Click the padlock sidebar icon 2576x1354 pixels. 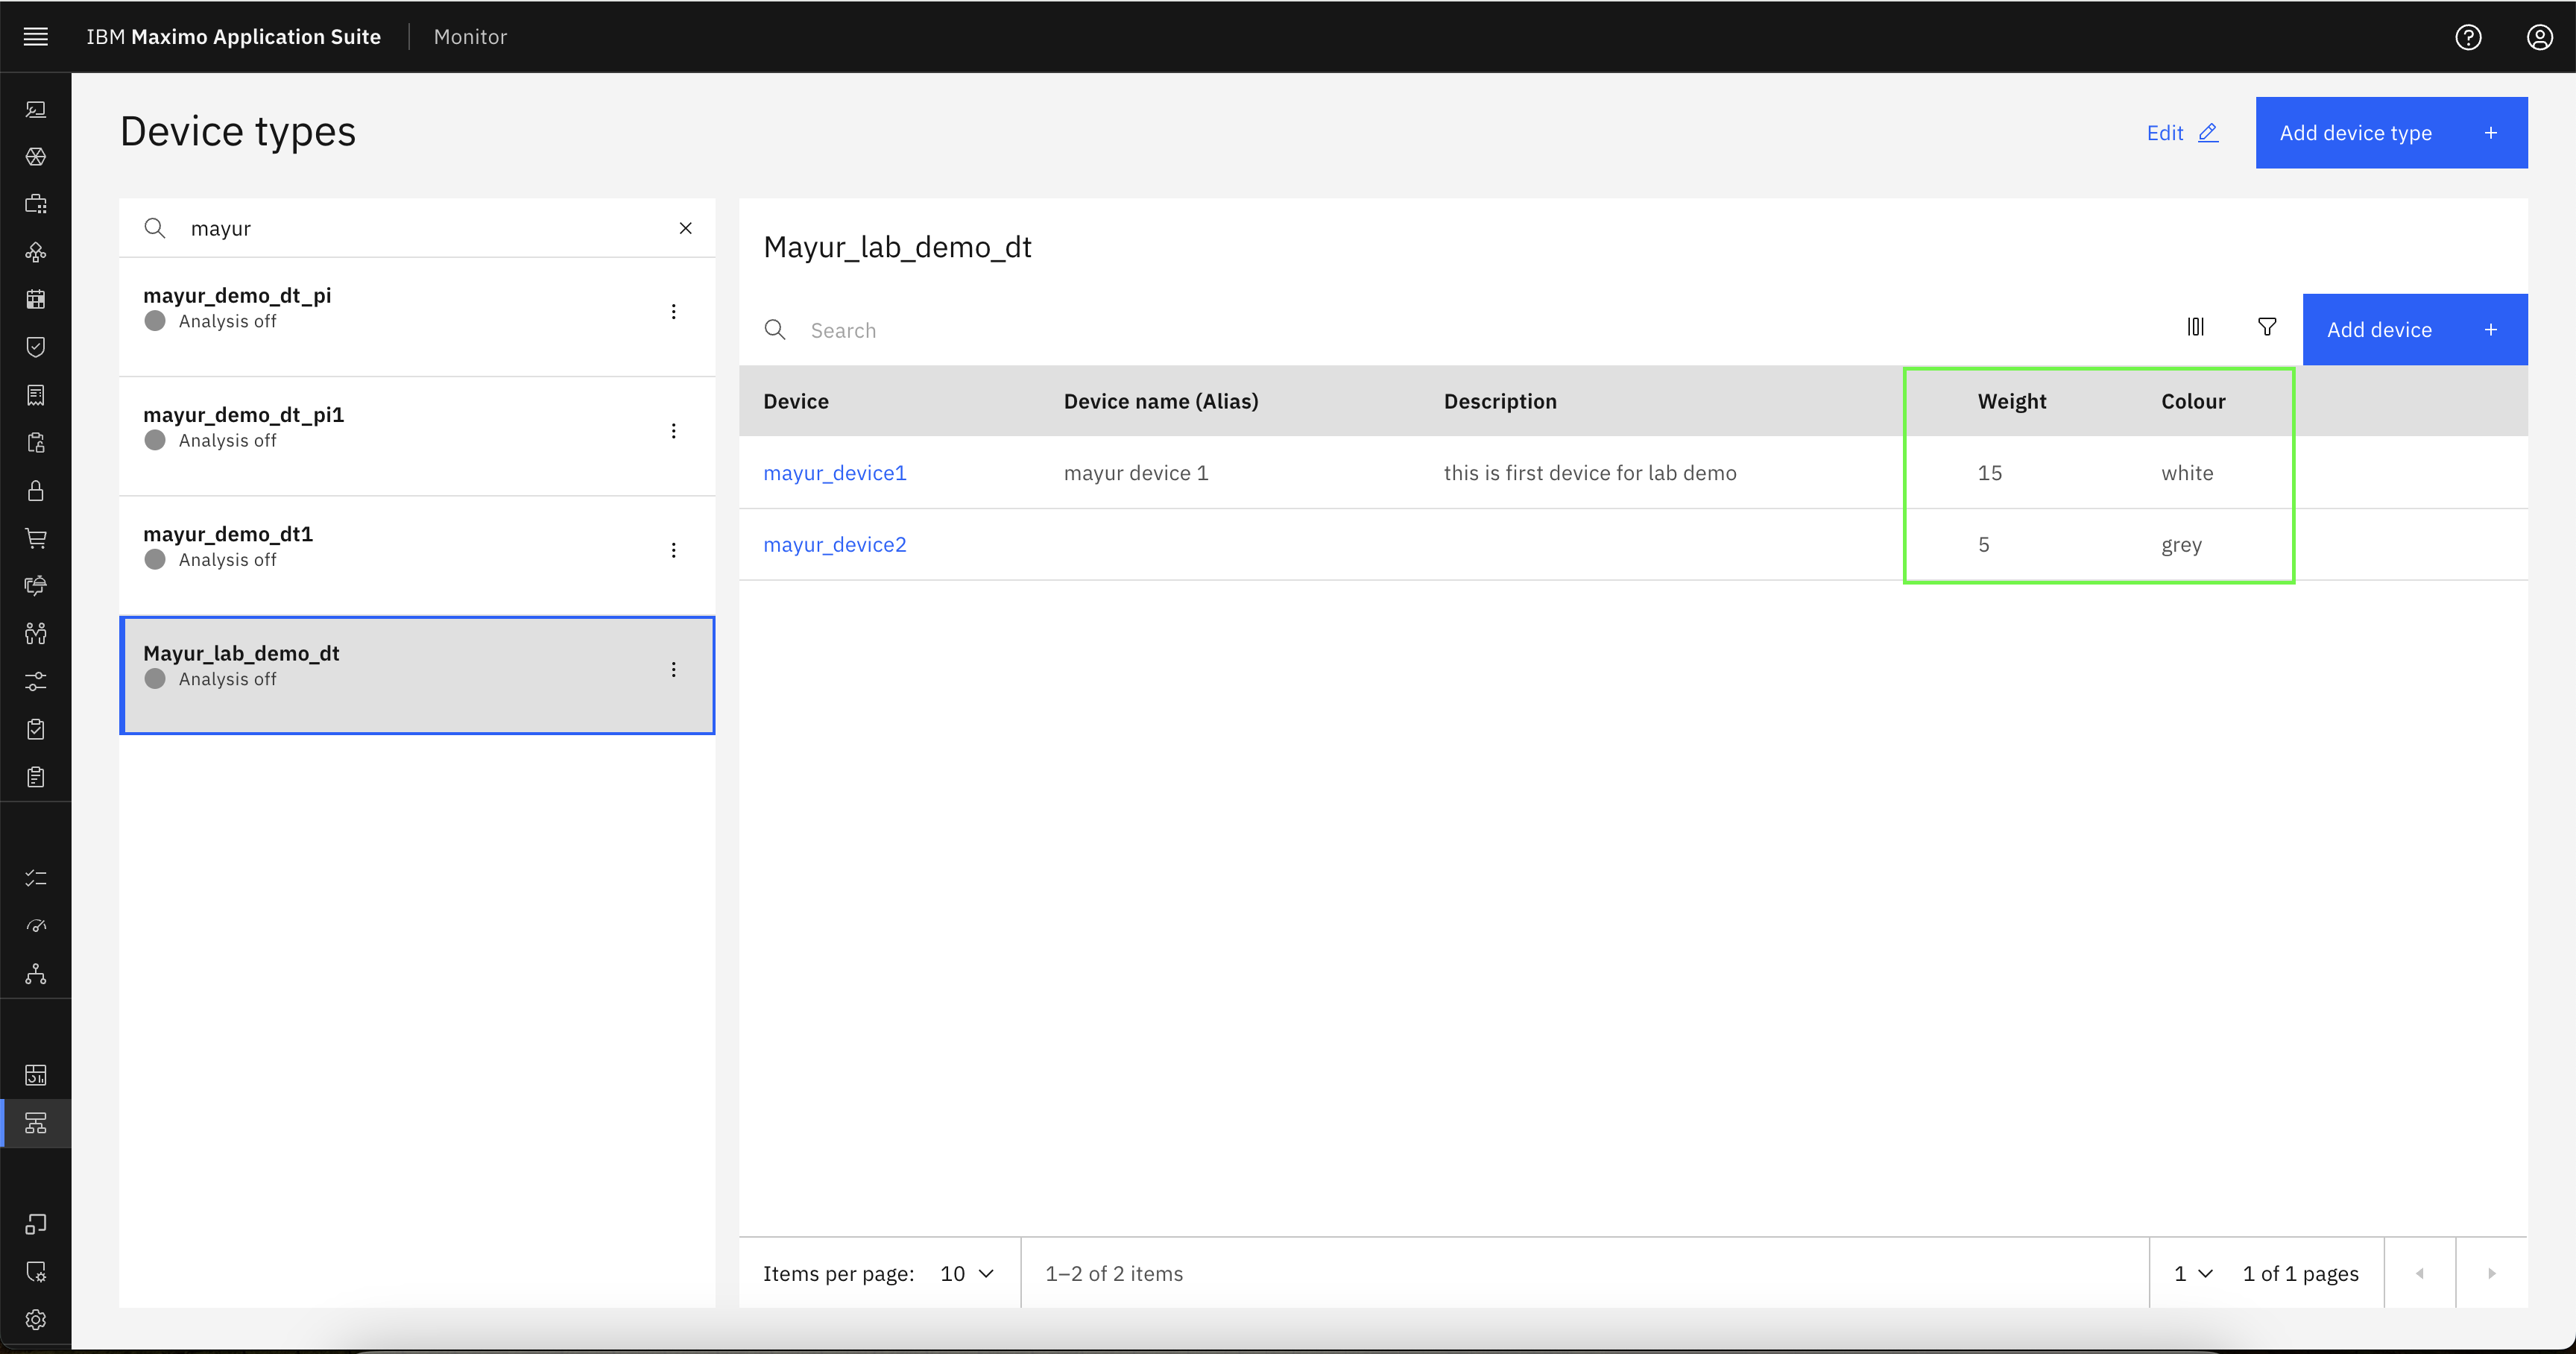click(x=36, y=490)
